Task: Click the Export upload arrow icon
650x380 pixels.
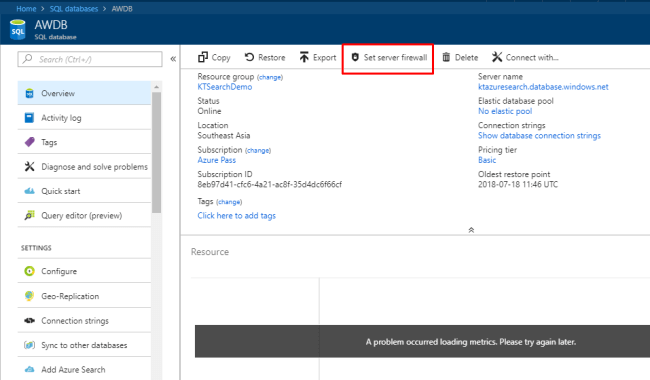Action: coord(304,57)
